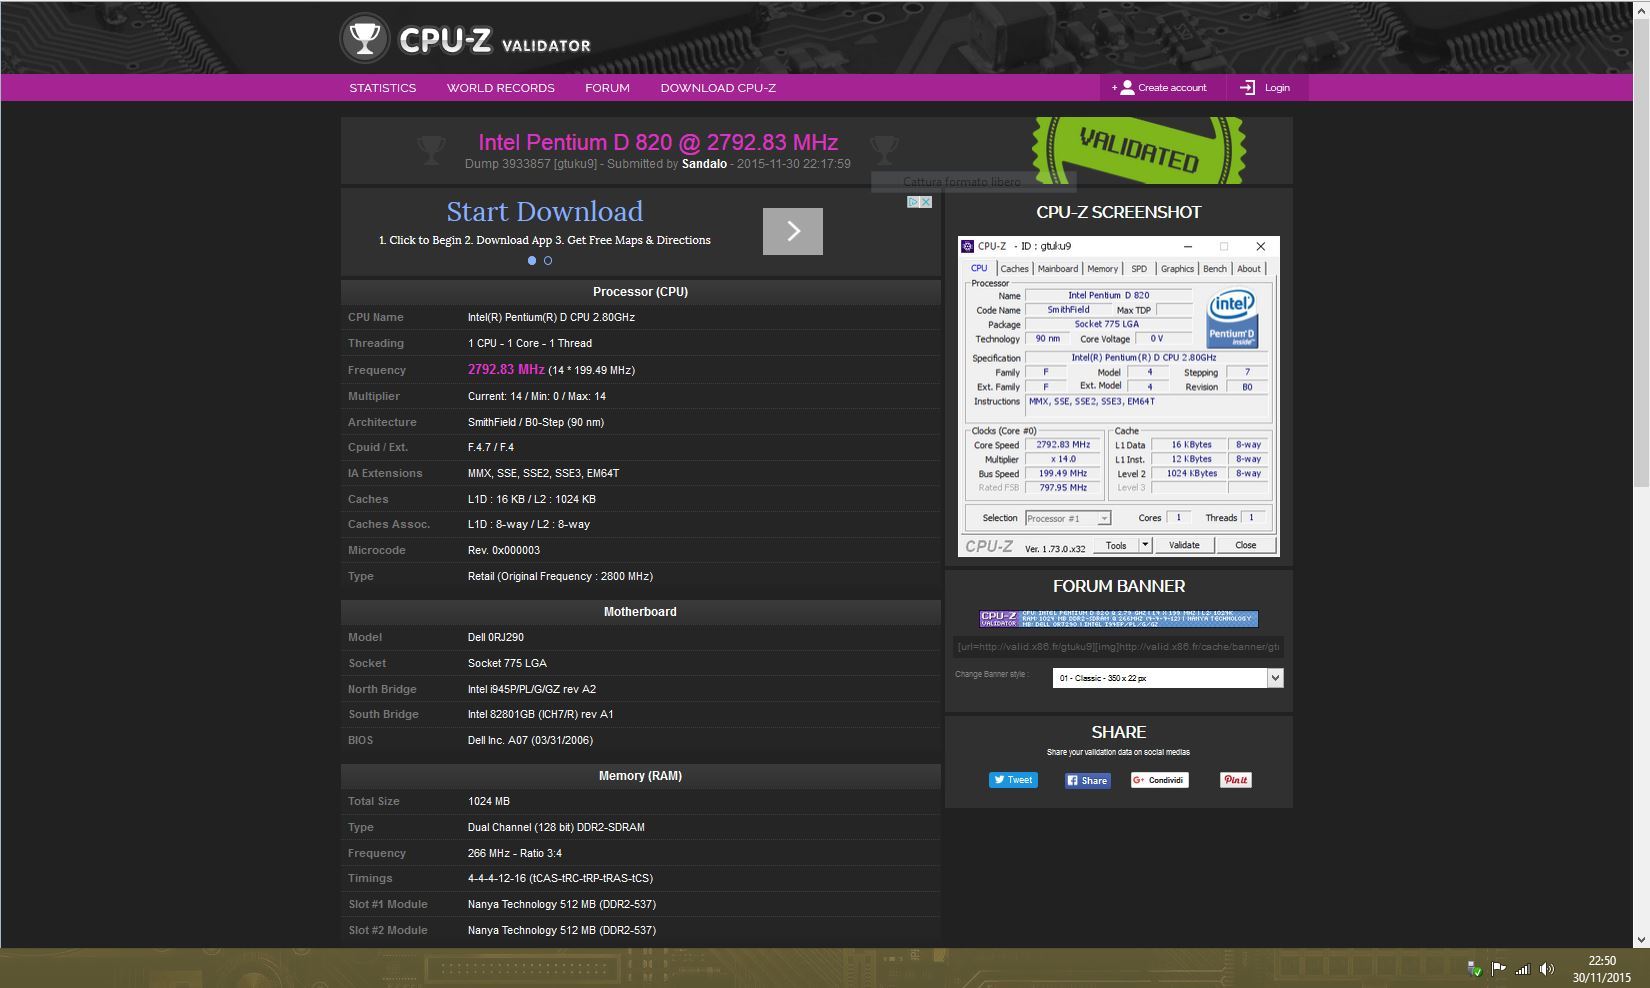Open the Processor #1 selection dropdown in the screenshot
This screenshot has height=988, width=1650.
coord(1068,518)
